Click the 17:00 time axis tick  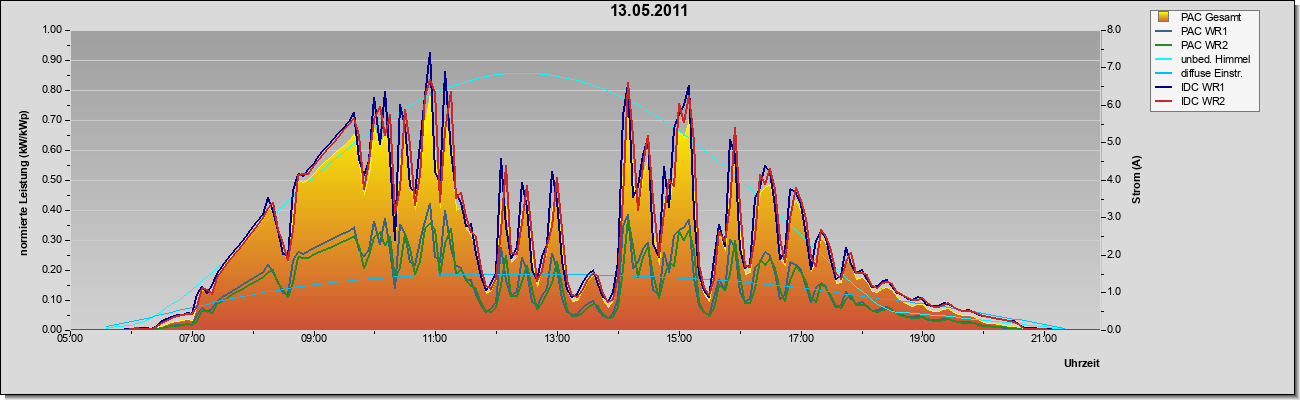(800, 339)
